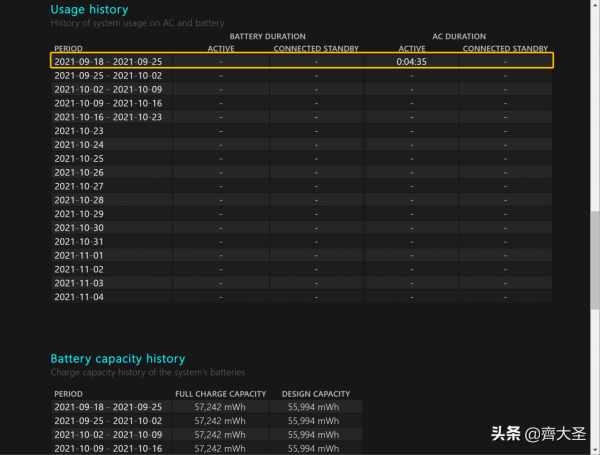This screenshot has height=455, width=600.
Task: Click the PERIOD header in Battery capacity history
Action: [x=69, y=394]
